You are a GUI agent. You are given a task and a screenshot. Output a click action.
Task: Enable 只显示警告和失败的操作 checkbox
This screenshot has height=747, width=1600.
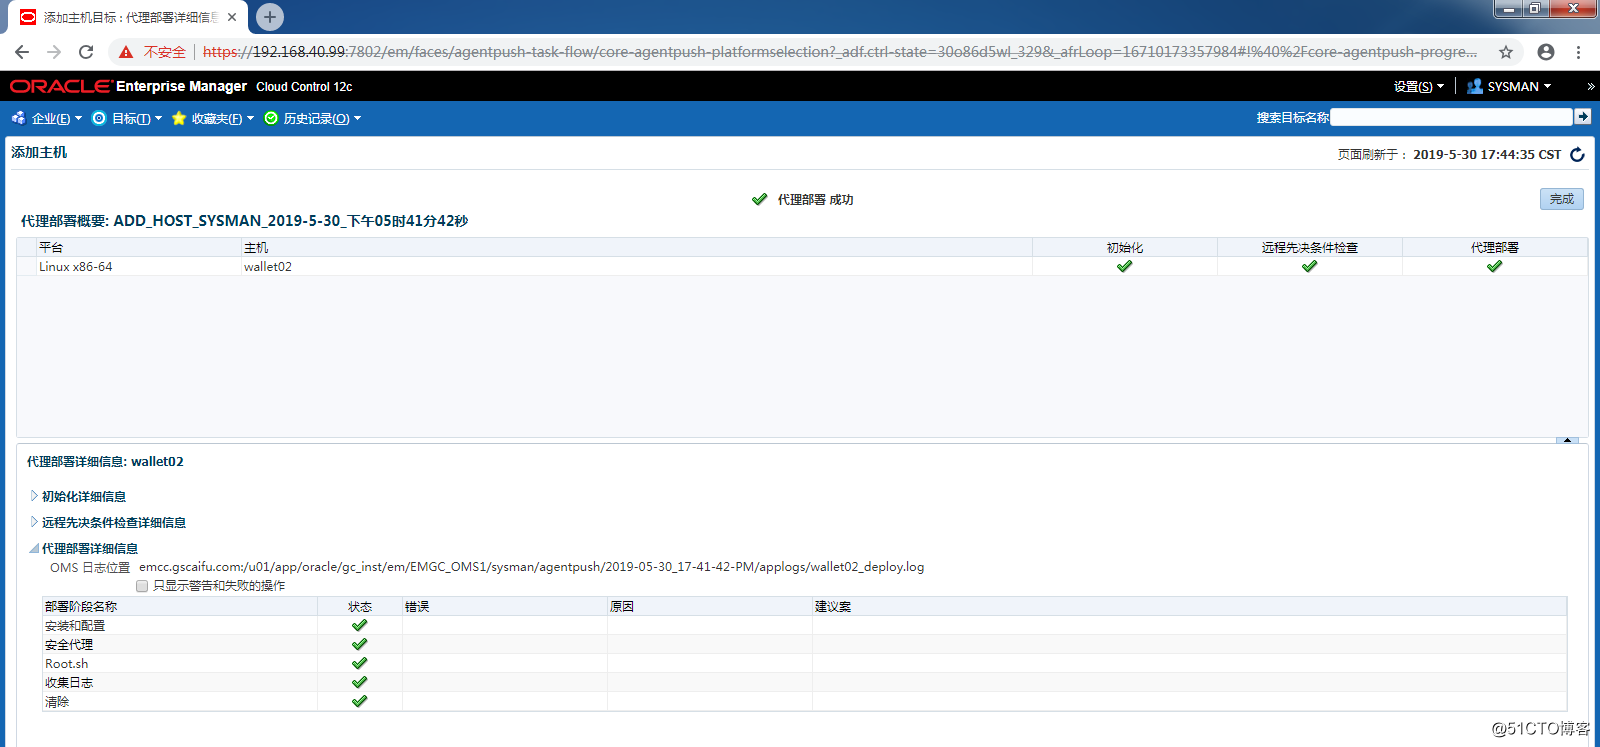(x=142, y=586)
